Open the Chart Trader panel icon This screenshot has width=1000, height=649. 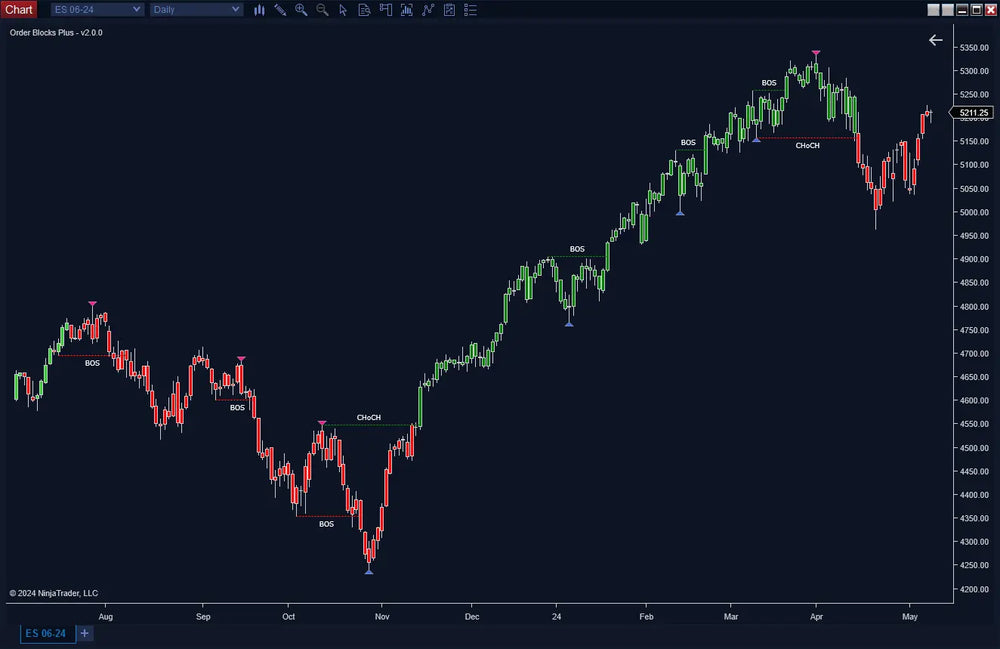coord(385,10)
